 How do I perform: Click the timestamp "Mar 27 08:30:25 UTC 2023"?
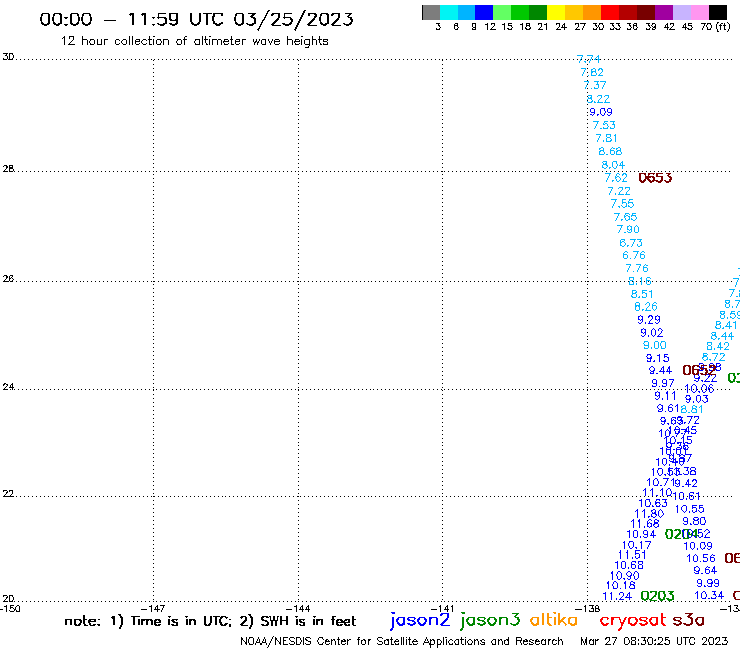pos(654,641)
